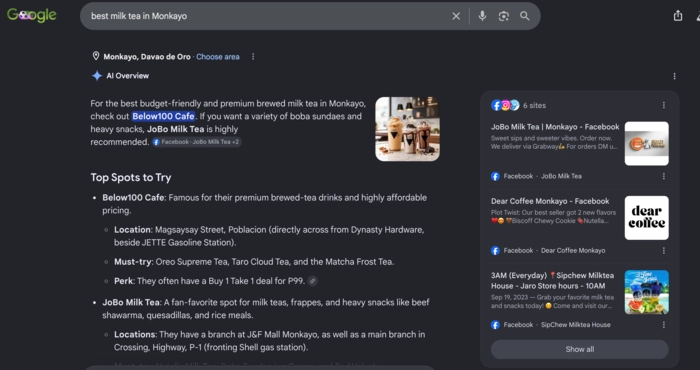Click the Monkayo, Davao de Oro location text
700x370 pixels.
(147, 57)
